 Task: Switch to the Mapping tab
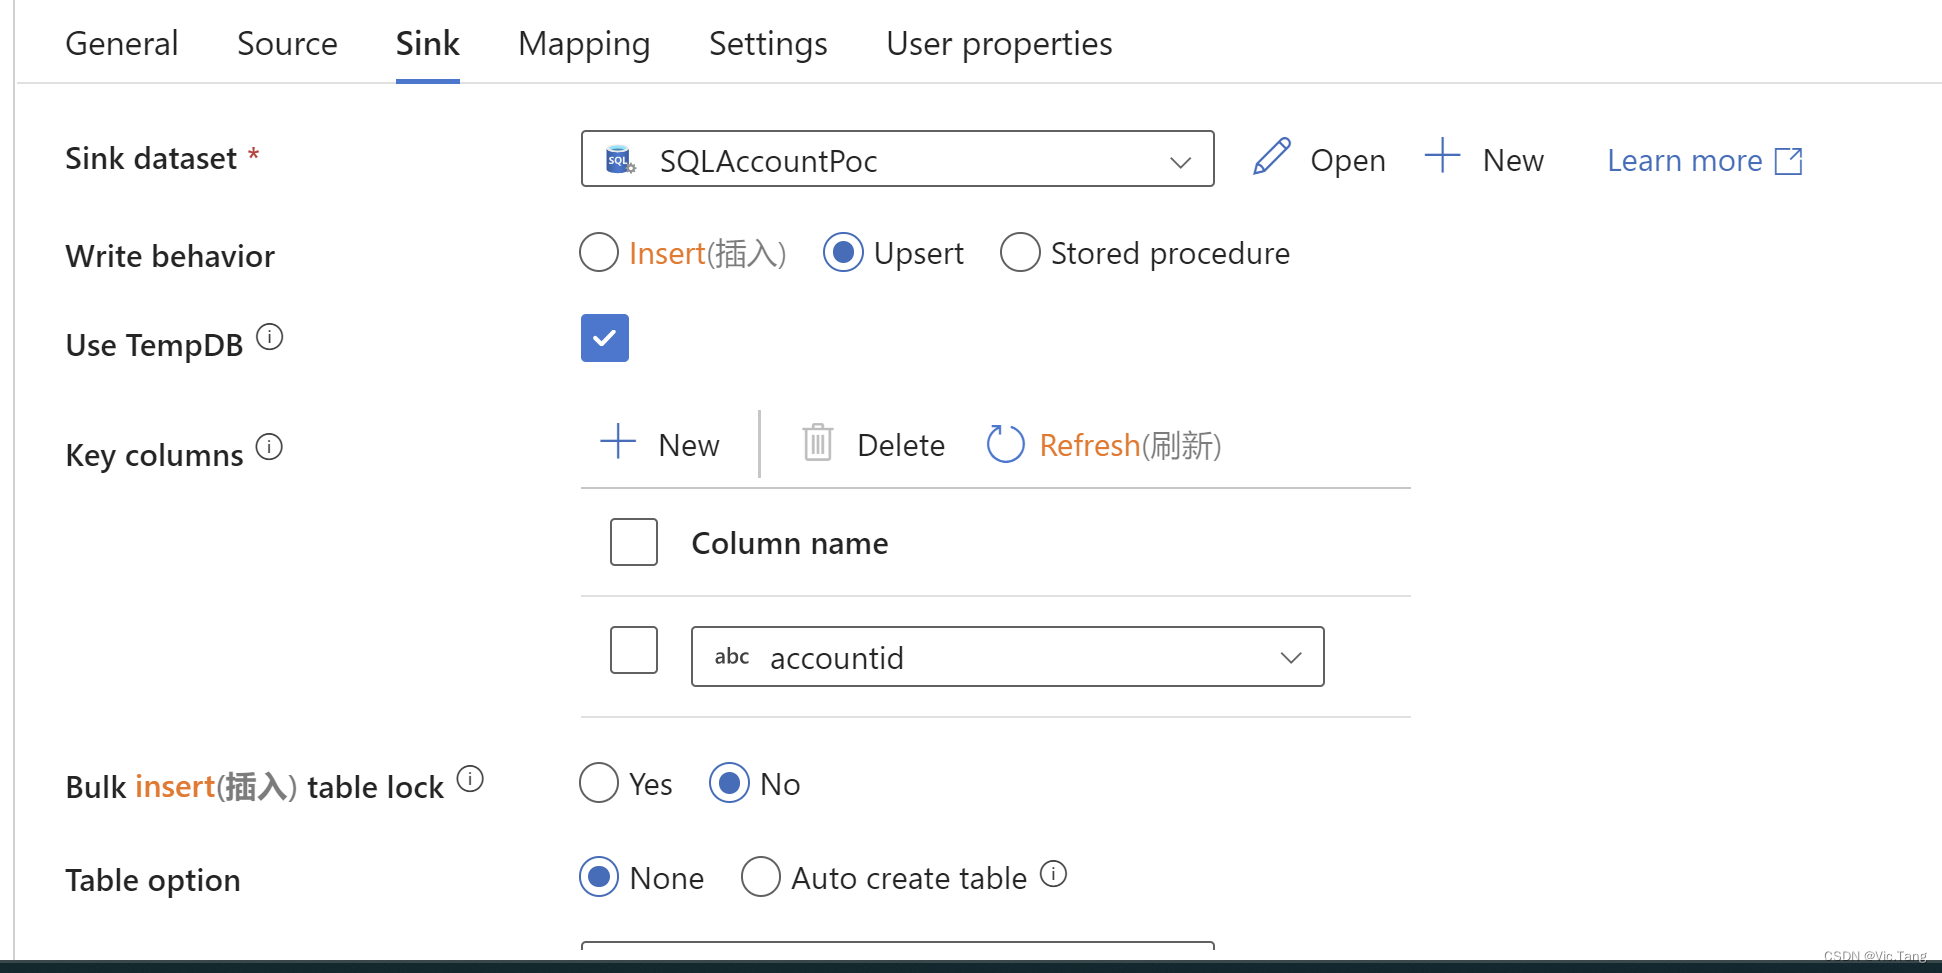point(584,43)
